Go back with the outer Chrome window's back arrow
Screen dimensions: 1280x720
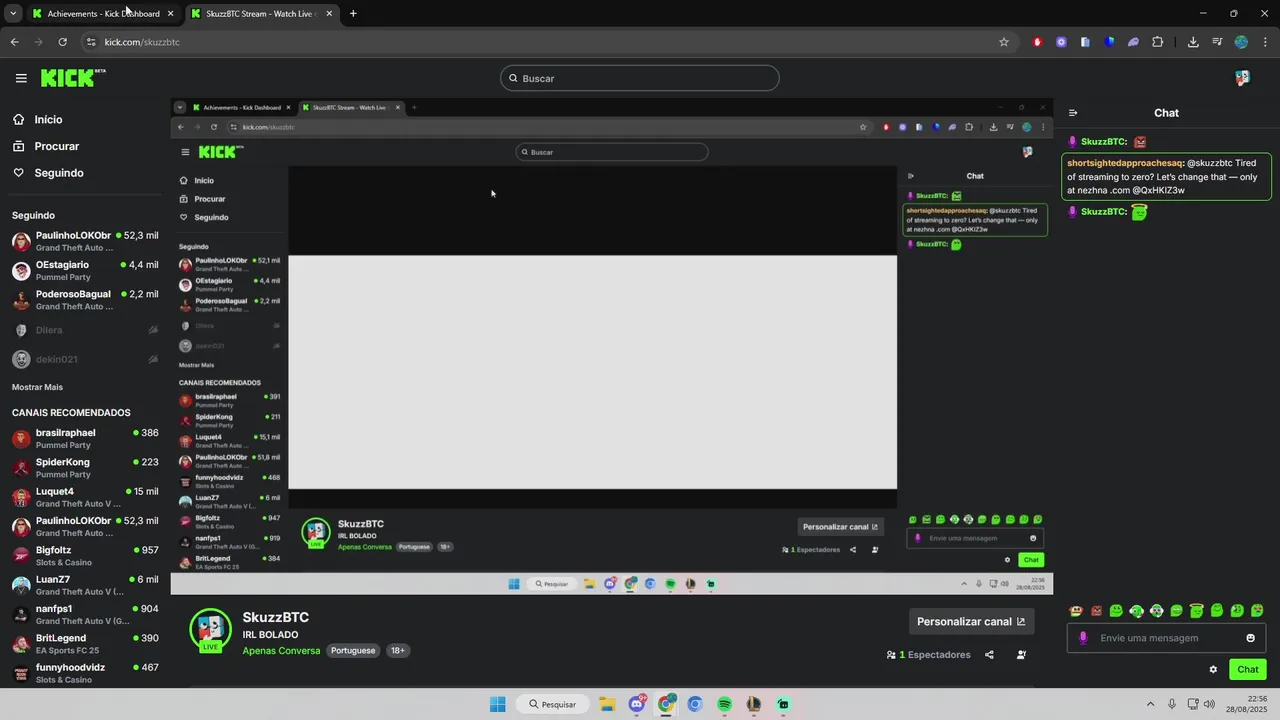(x=14, y=42)
